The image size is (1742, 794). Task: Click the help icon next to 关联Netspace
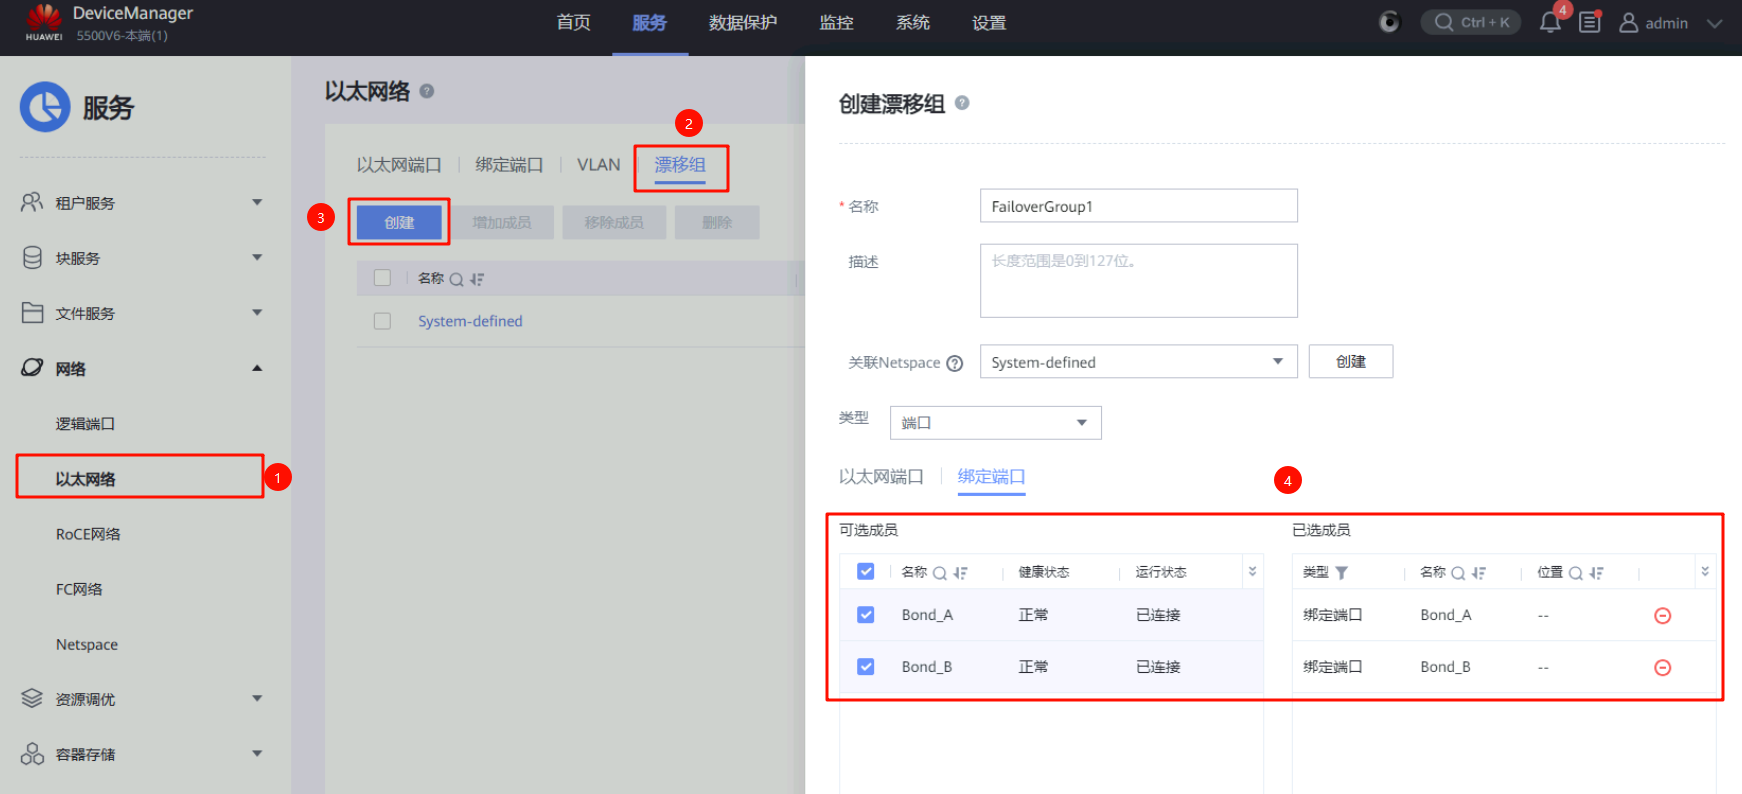(x=955, y=363)
